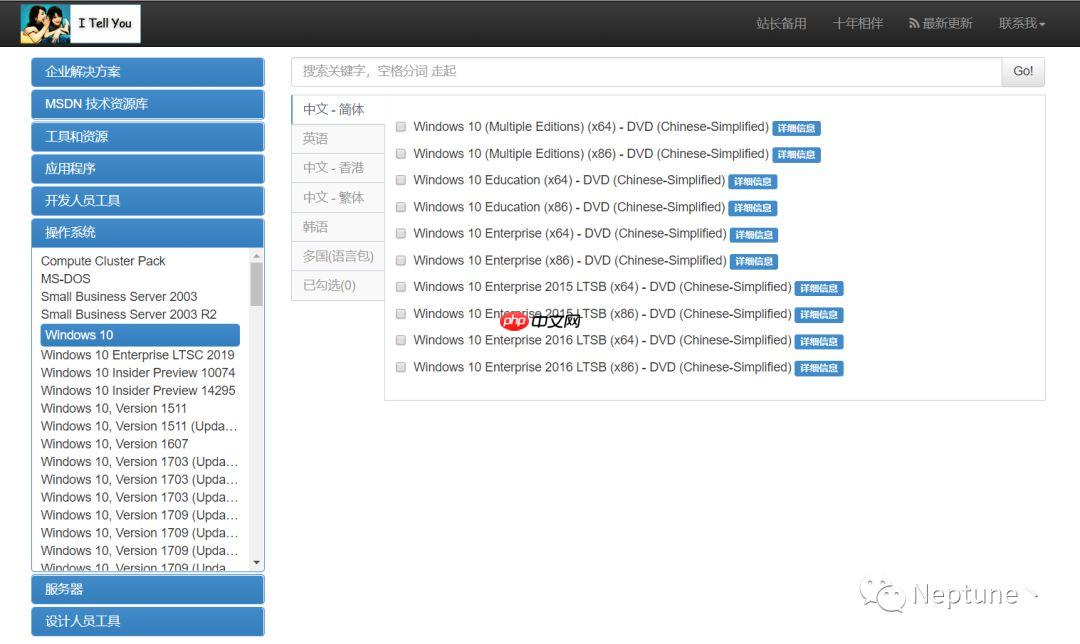The height and width of the screenshot is (644, 1080).
Task: Check Windows 10 Enterprise x64 checkbox
Action: click(x=401, y=233)
